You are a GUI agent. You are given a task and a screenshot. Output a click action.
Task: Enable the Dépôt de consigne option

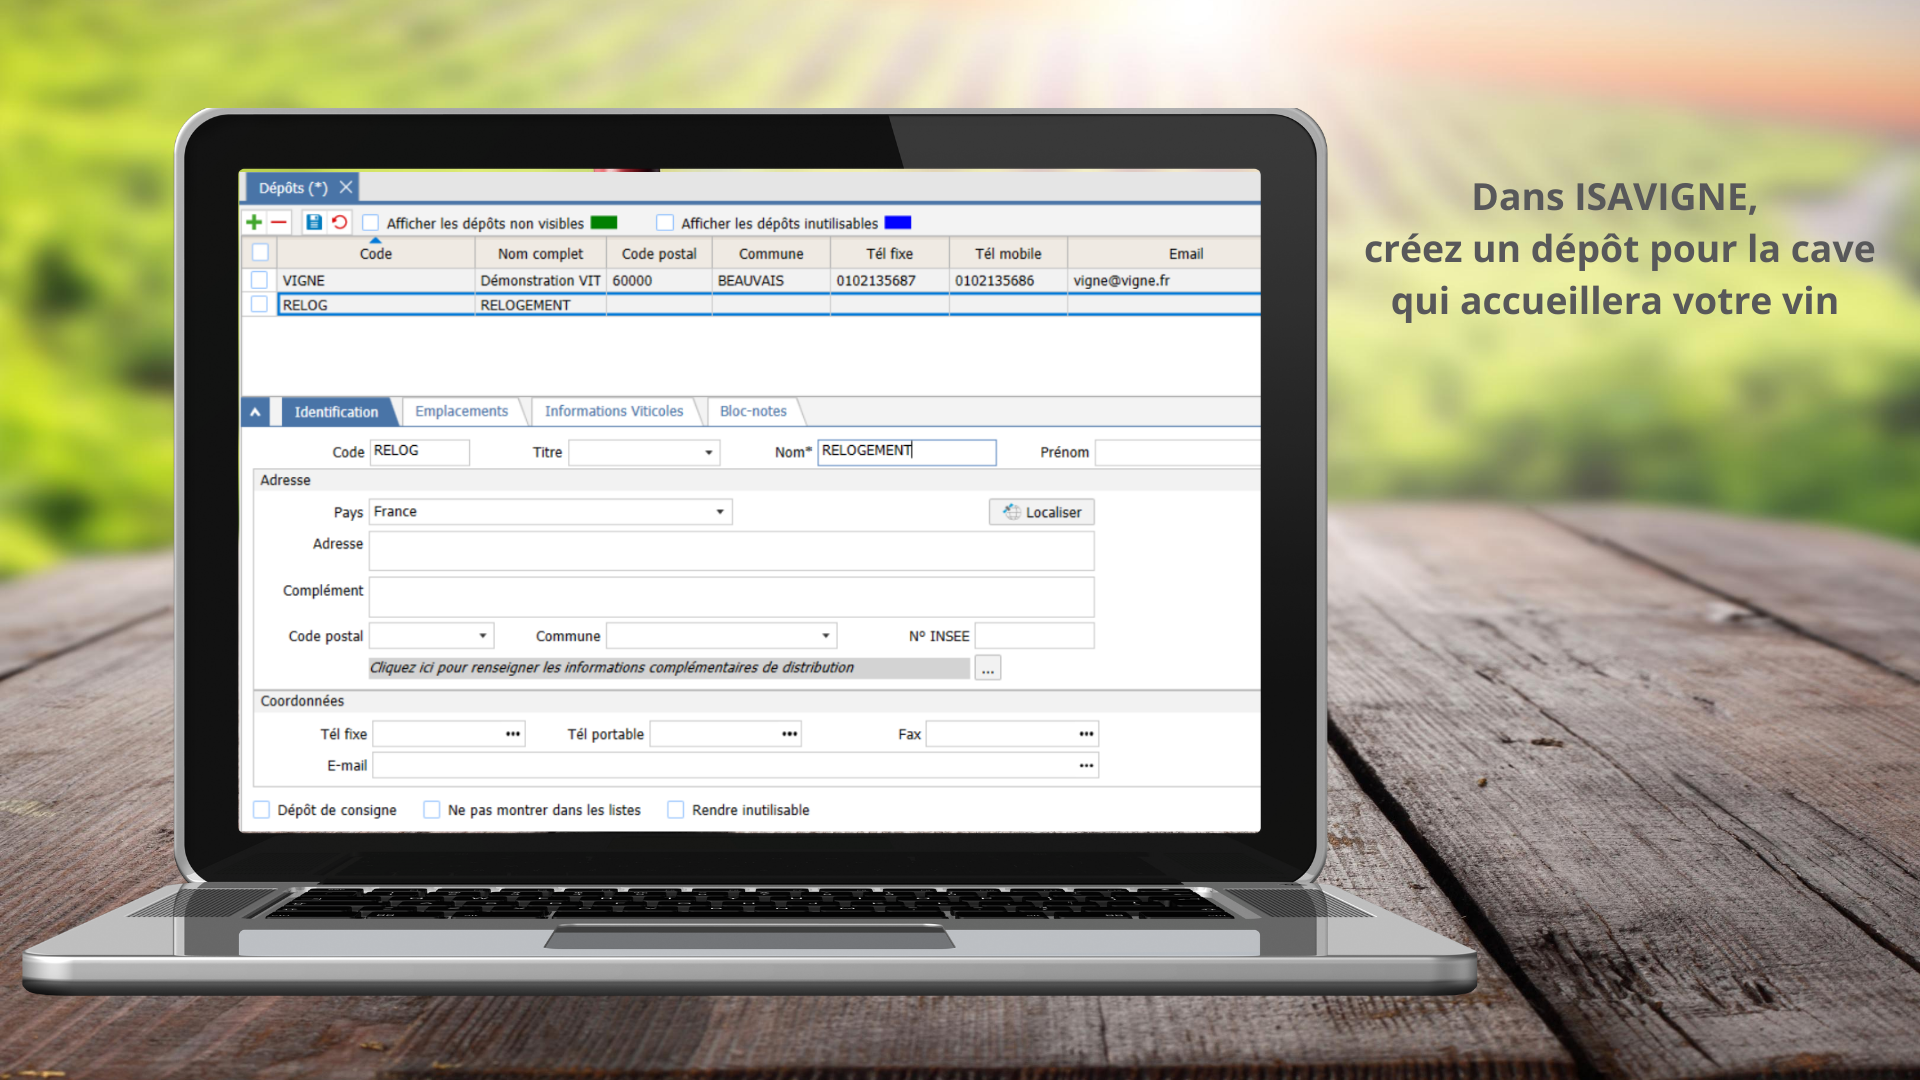(262, 810)
